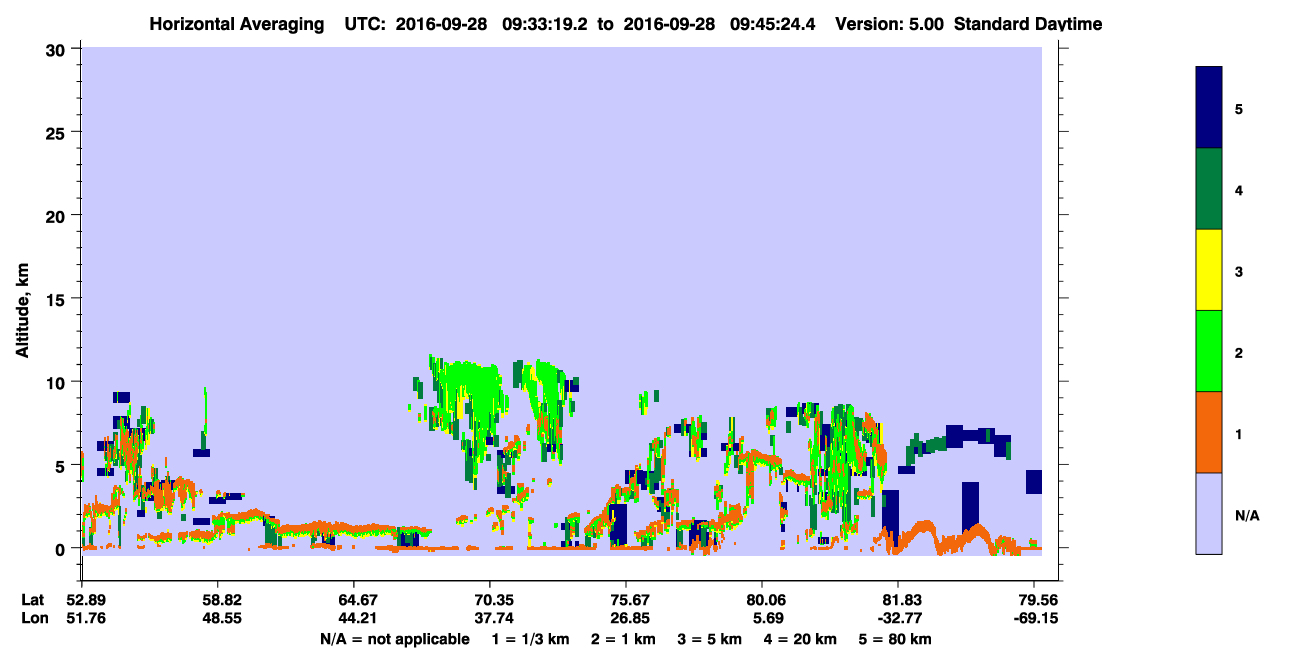Click the bright green color bar segment labeled 2
The image size is (1300, 667).
point(1209,351)
